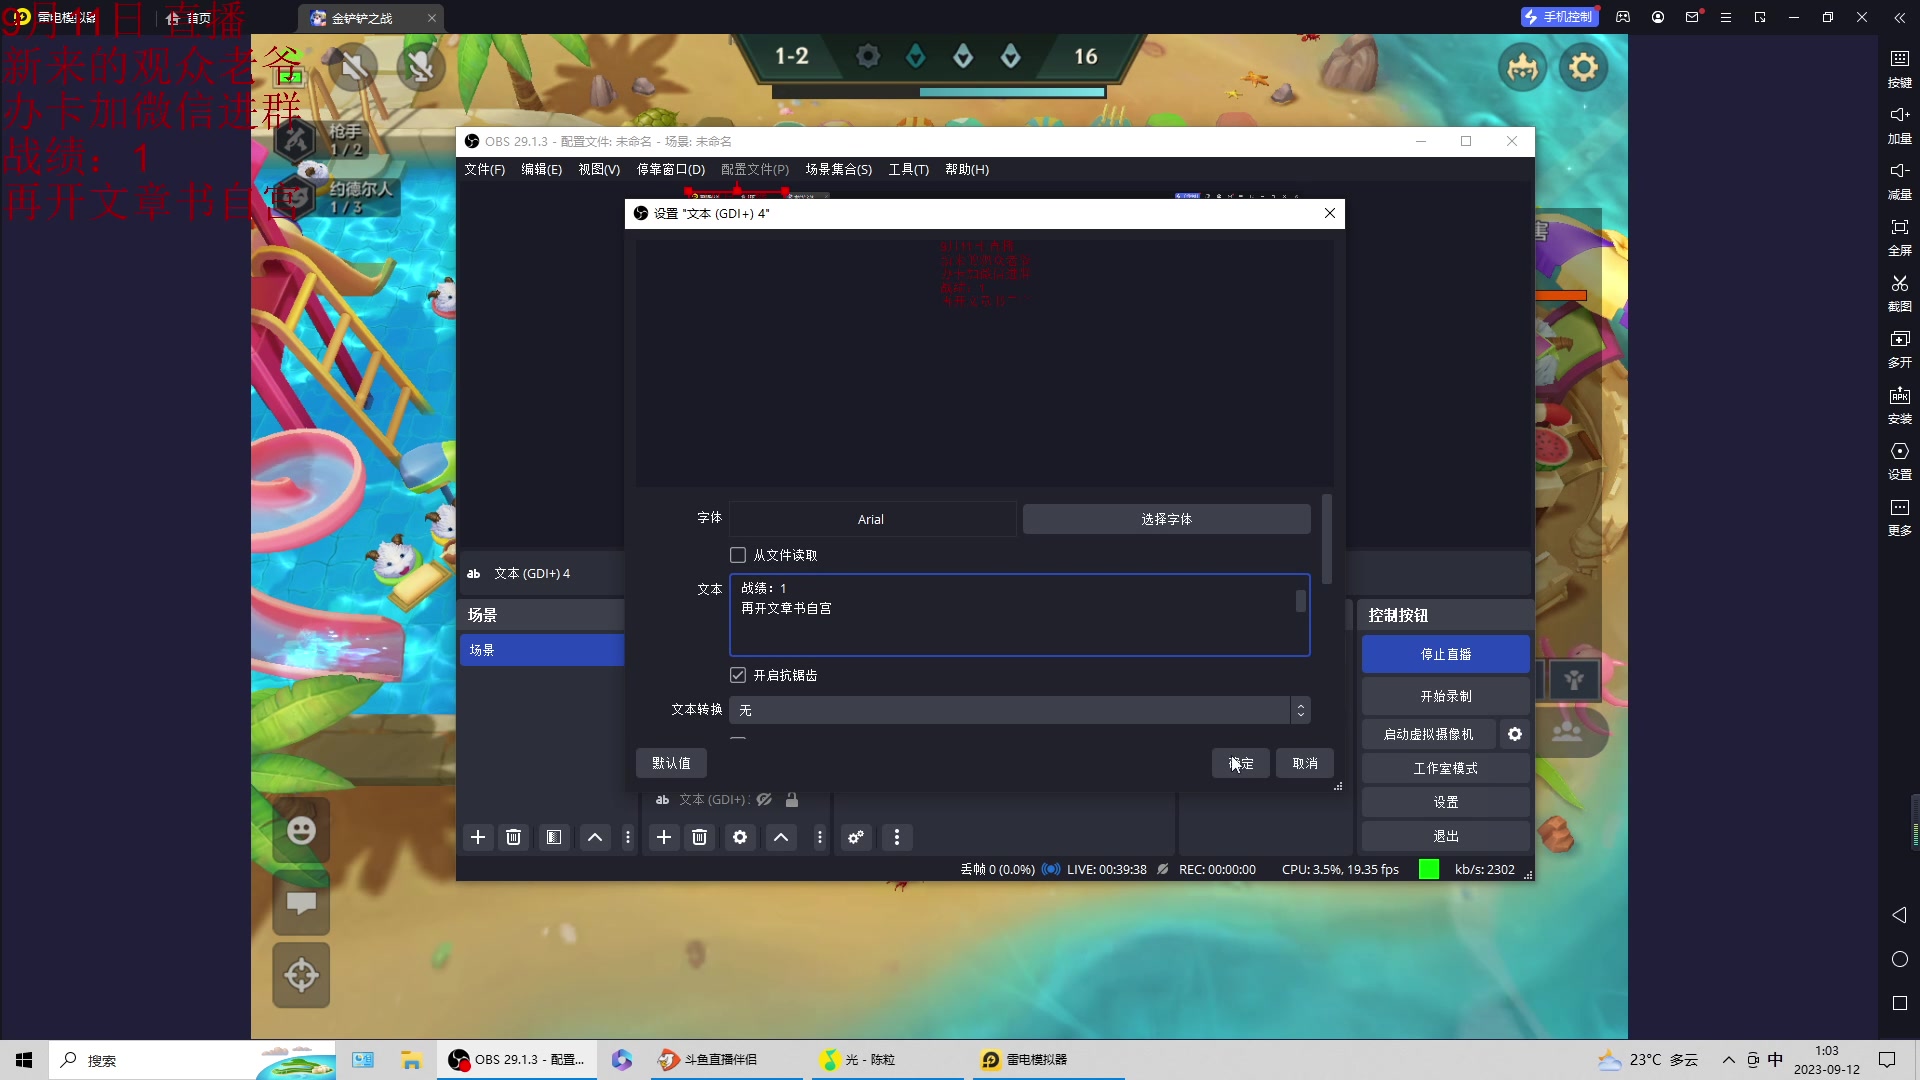The height and width of the screenshot is (1080, 1920).
Task: Increase volume with the 加量 sidebar icon
Action: coord(1899,124)
